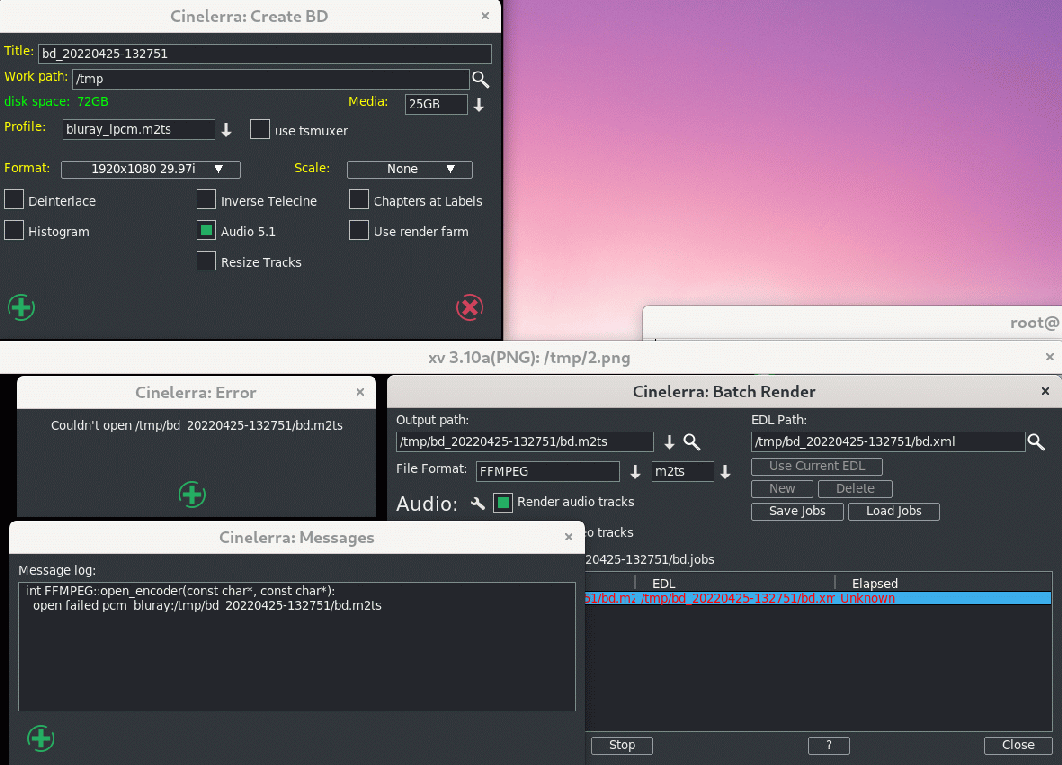Click the green OK checkmark in Create BD

point(21,307)
